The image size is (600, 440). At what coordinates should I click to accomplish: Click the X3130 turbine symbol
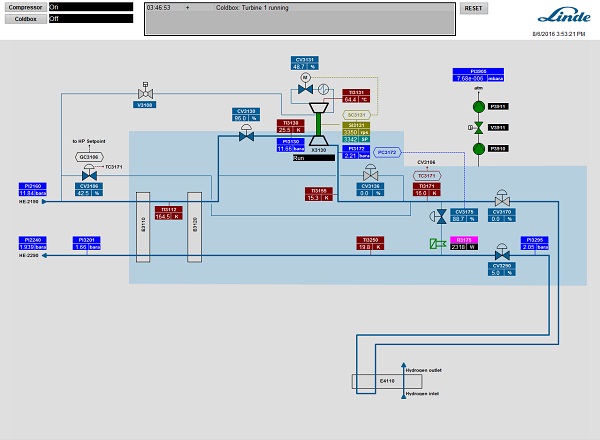click(320, 120)
